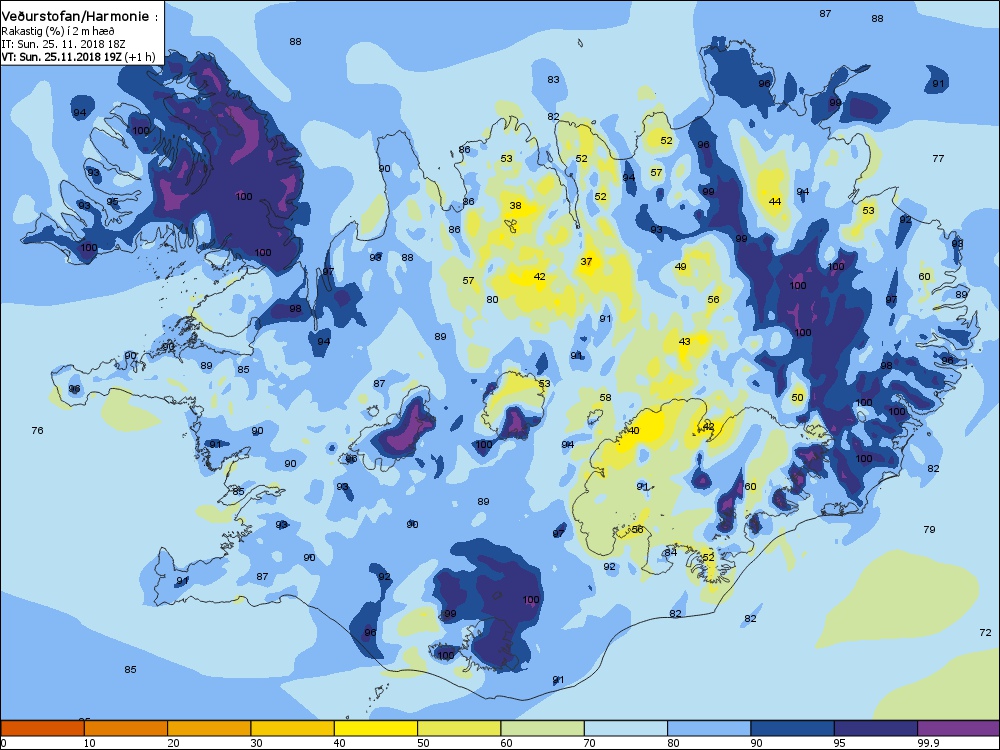Click the legend tick label 99.9
1000x750 pixels.
(x=927, y=743)
